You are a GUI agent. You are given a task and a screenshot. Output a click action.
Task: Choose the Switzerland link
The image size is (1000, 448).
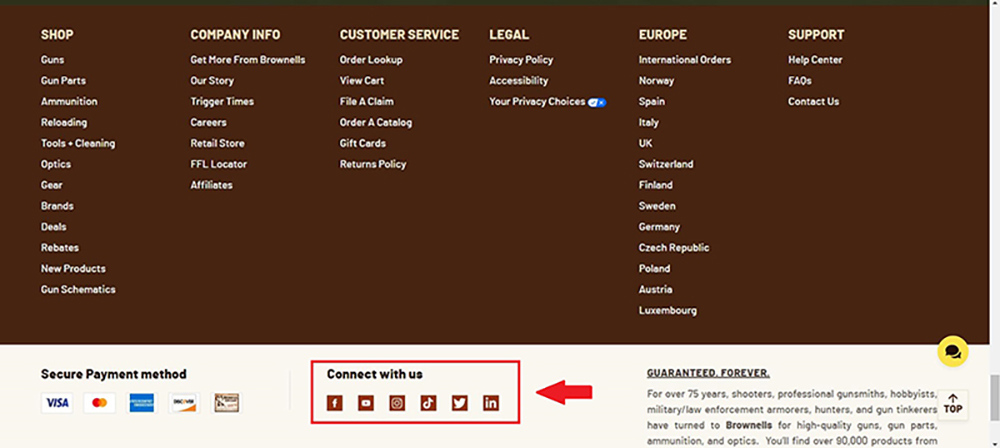tap(666, 164)
